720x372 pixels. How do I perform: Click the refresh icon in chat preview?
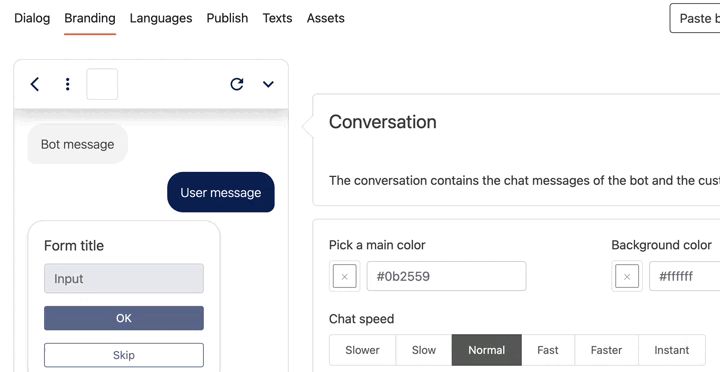237,84
